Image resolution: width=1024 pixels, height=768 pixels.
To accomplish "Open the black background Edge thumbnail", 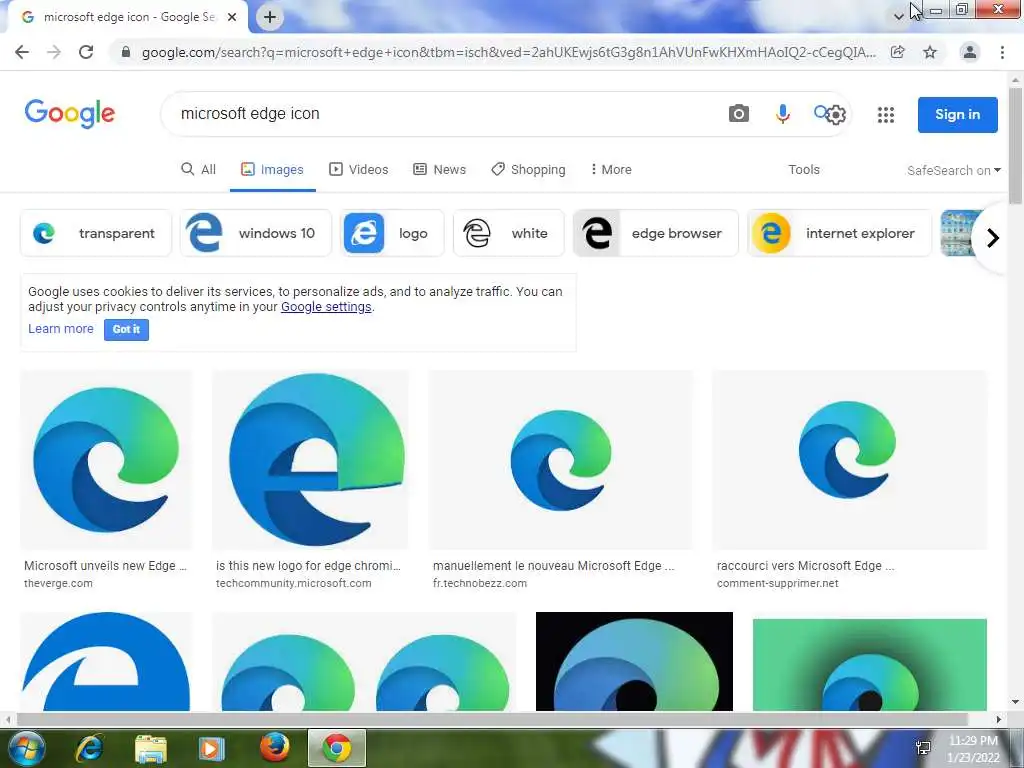I will (634, 661).
